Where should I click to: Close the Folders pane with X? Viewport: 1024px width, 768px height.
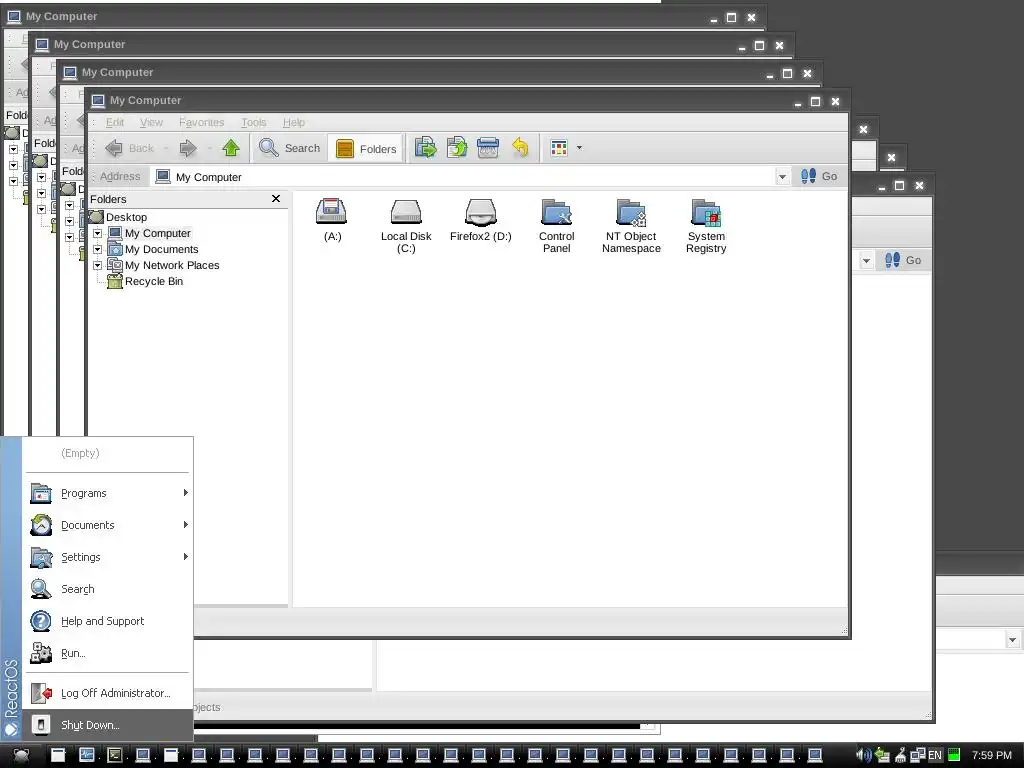276,199
